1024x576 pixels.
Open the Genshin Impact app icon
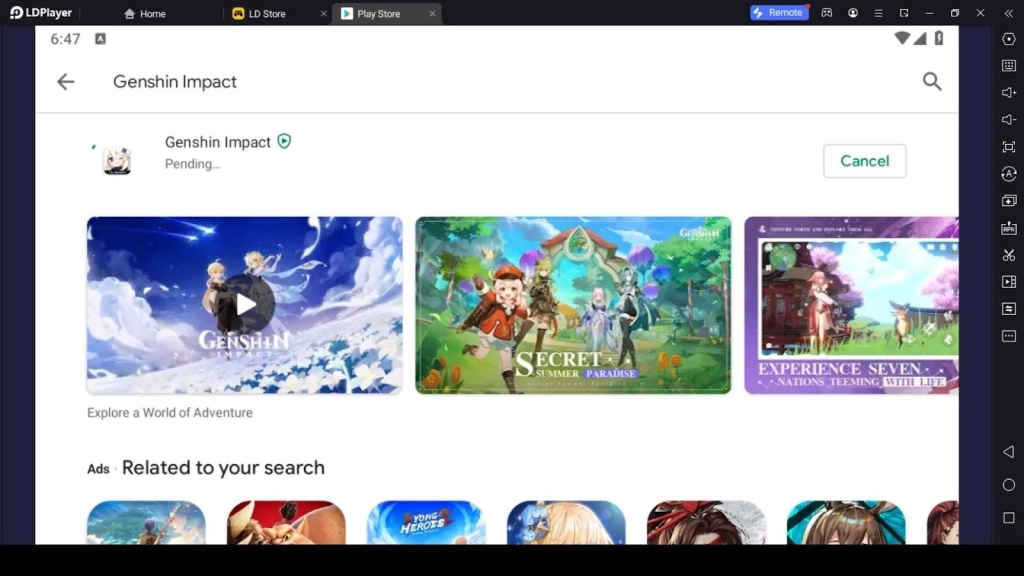(117, 160)
